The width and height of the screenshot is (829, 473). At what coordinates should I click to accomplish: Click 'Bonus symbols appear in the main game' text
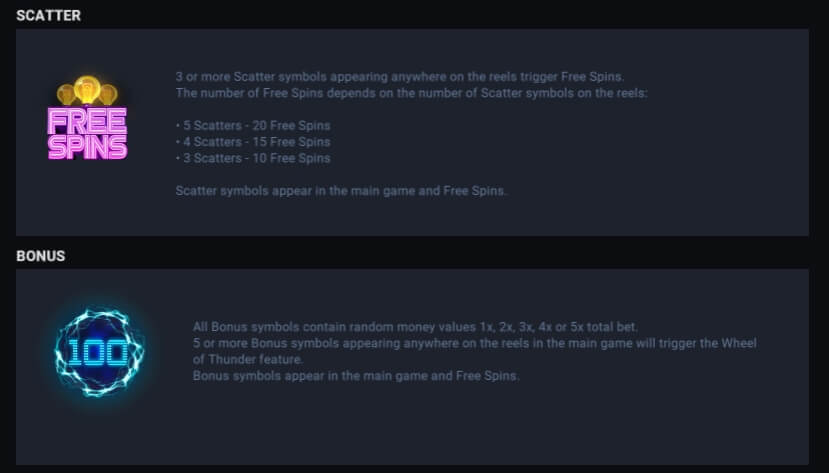point(355,375)
